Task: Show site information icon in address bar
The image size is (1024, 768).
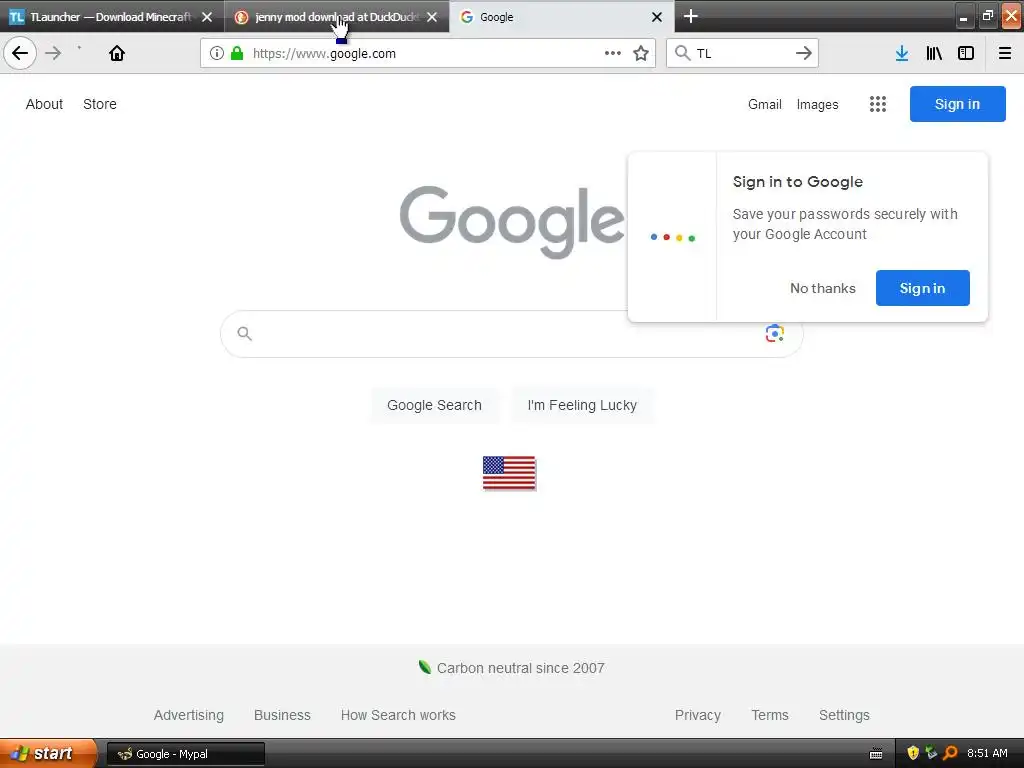Action: pos(217,54)
